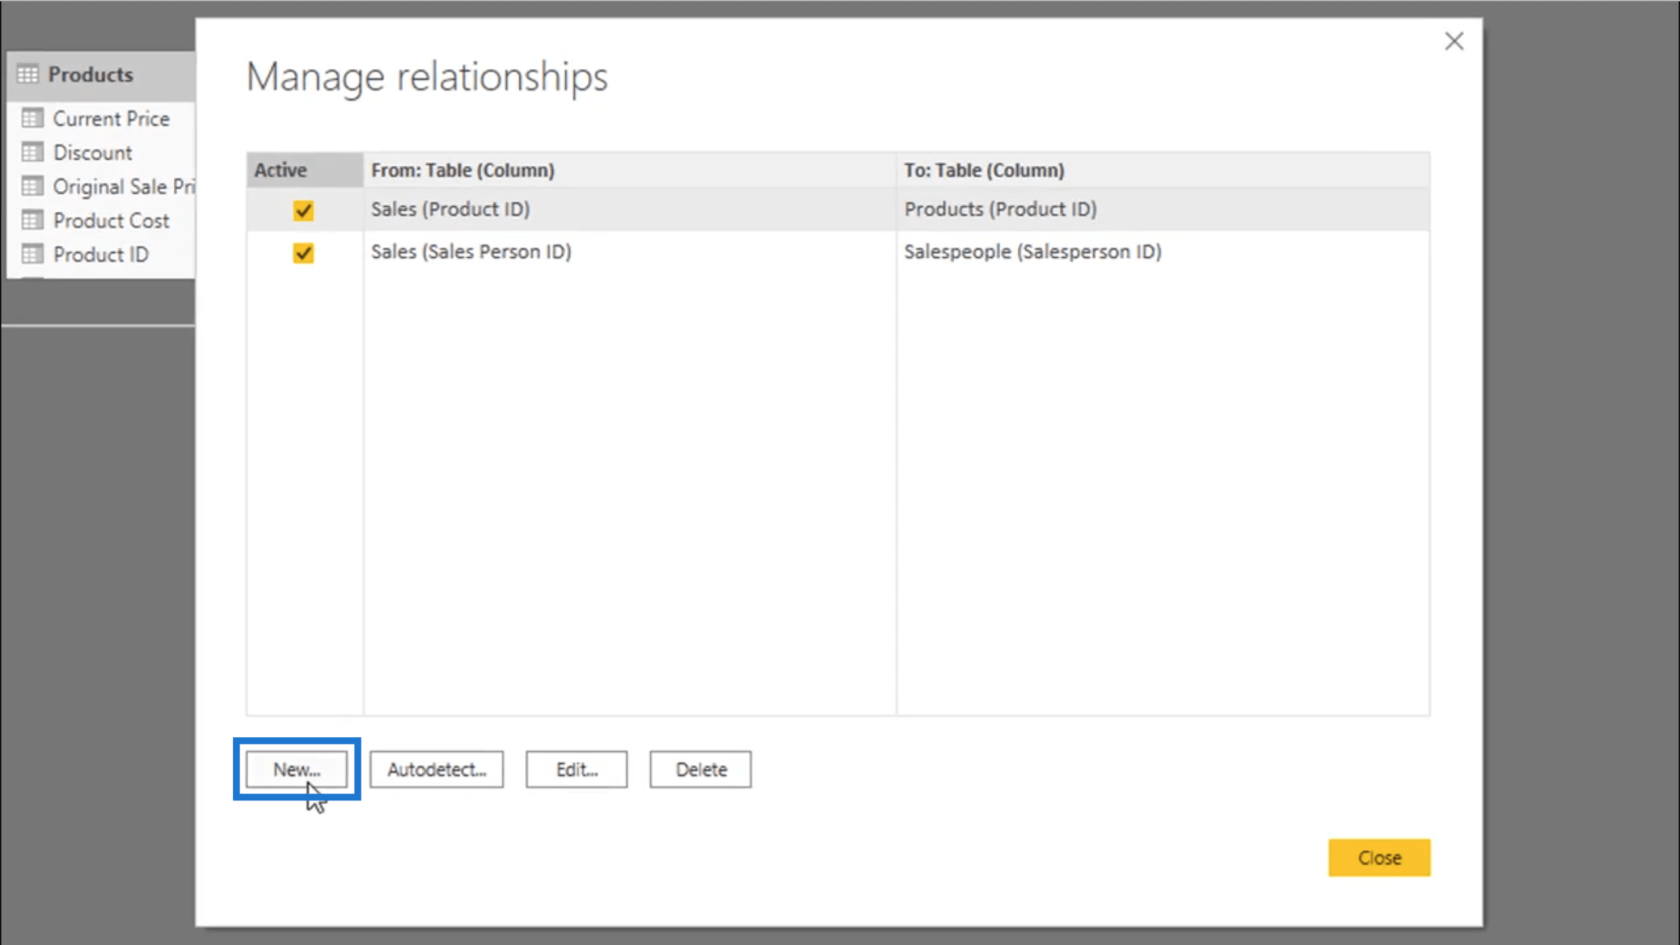Click the Active column header
The width and height of the screenshot is (1680, 945).
coord(305,170)
